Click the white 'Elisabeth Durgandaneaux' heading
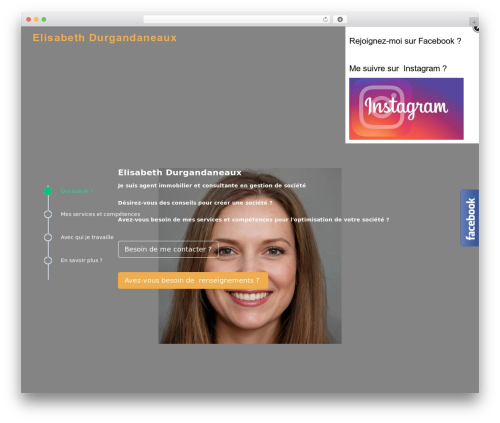500x423 pixels. point(180,172)
